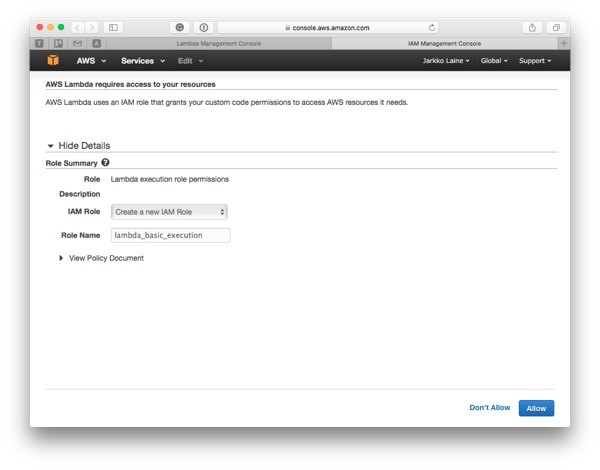Click 'Lambda execution role permissions' text
Screen dimensions: 600x470
coord(170,179)
